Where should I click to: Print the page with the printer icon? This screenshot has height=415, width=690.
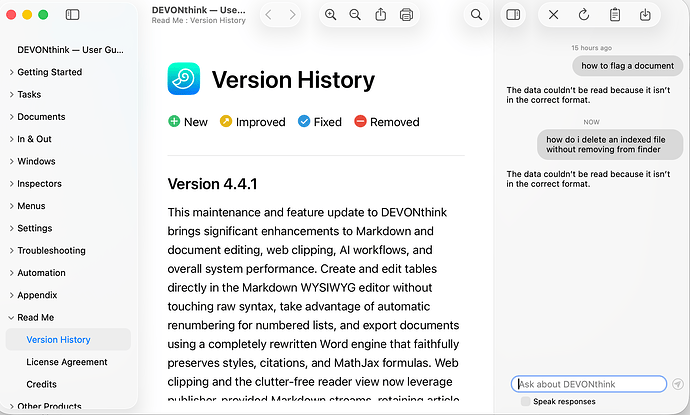[406, 15]
